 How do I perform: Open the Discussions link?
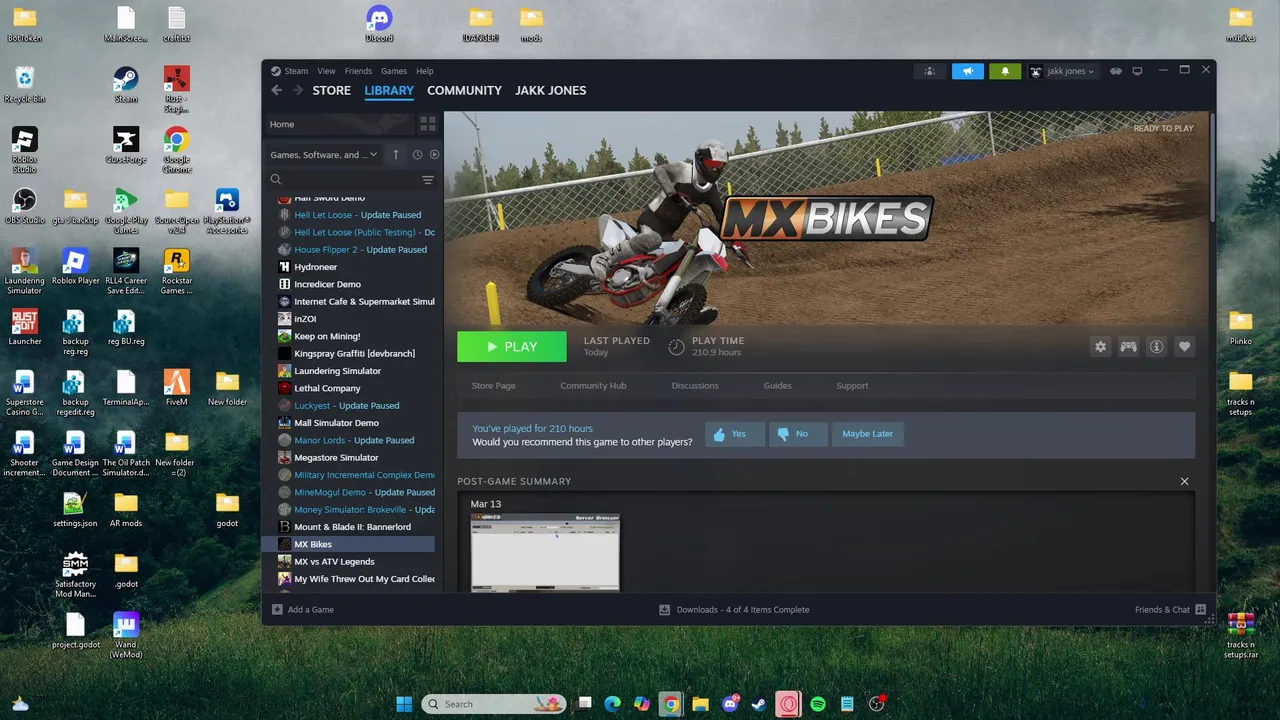pos(695,386)
